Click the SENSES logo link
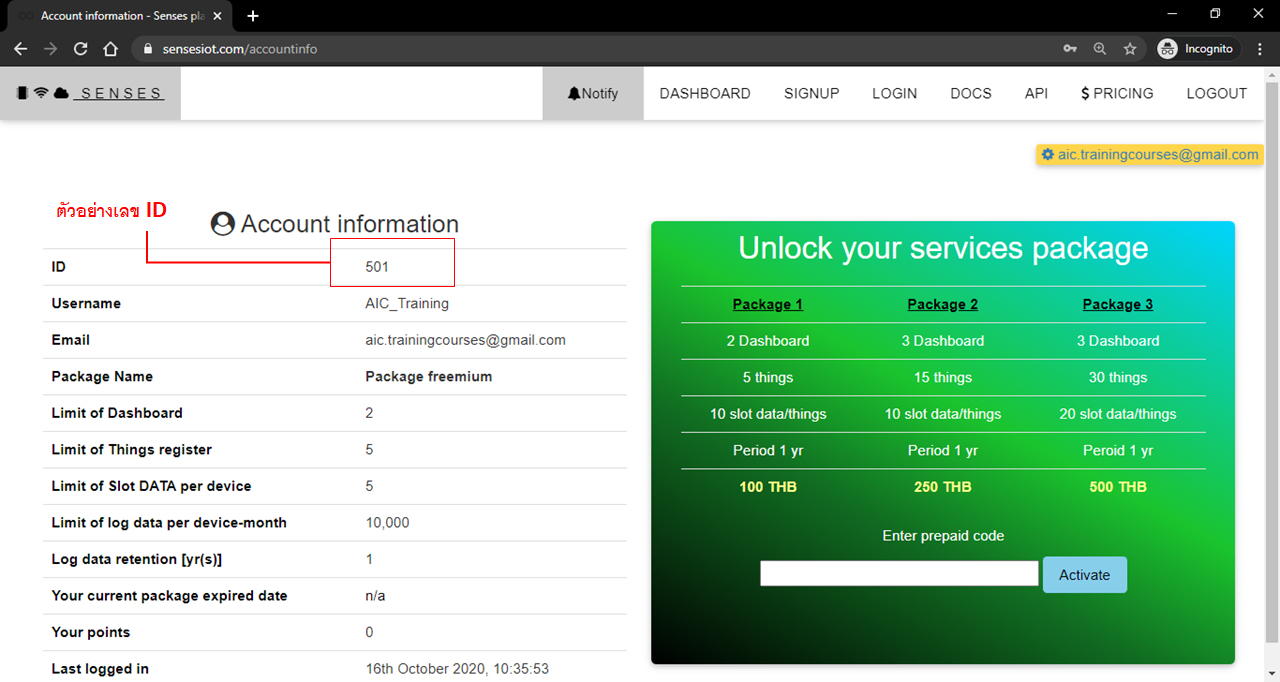The width and height of the screenshot is (1280, 682). point(91,94)
